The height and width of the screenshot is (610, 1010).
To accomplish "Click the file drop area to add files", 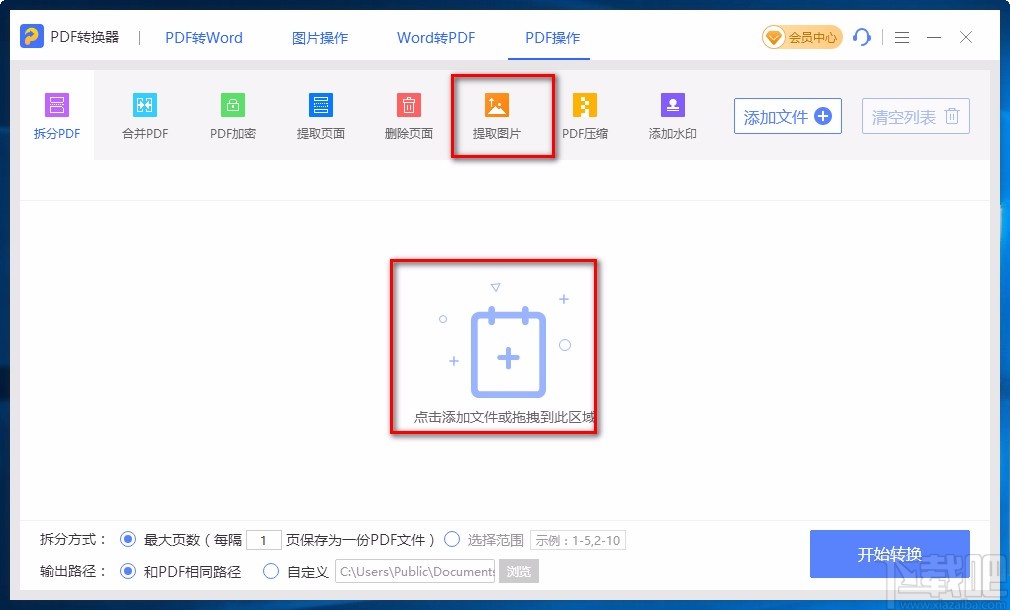I will point(494,355).
